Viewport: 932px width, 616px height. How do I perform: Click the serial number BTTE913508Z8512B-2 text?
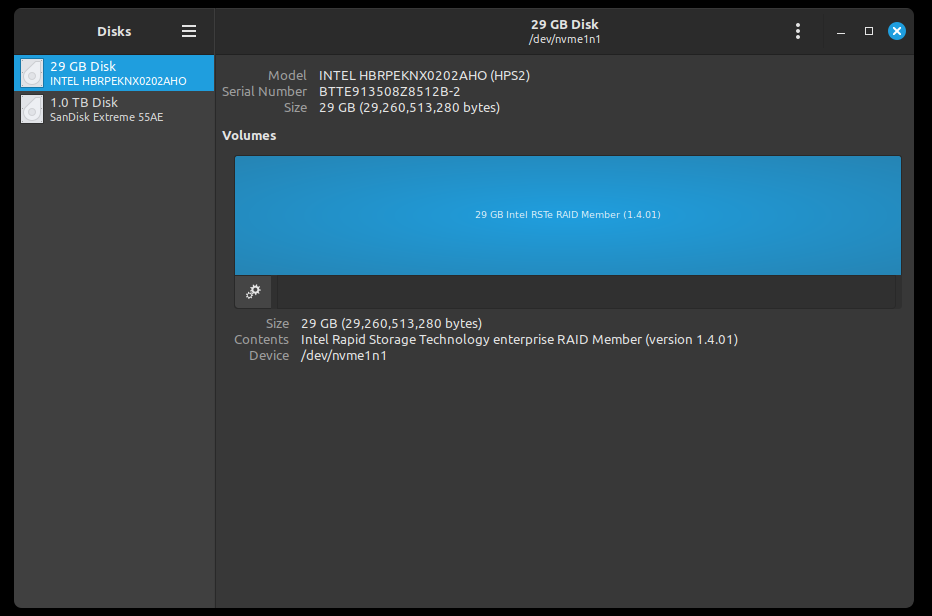coord(389,92)
